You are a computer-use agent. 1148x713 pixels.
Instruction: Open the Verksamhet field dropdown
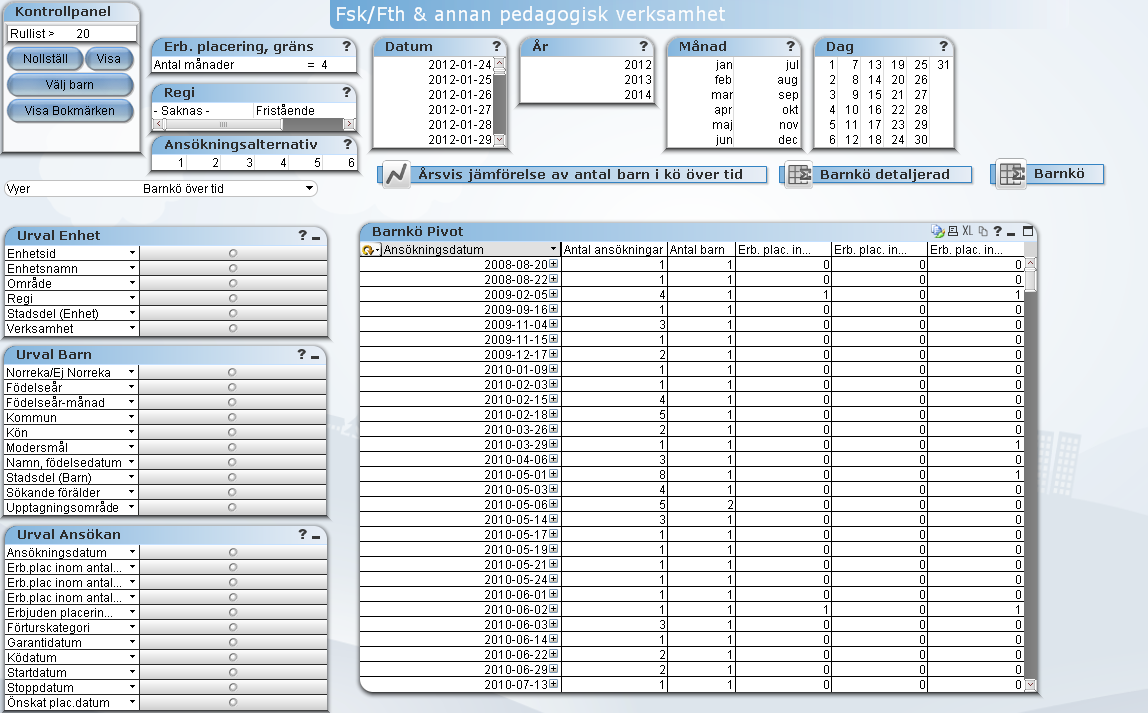click(132, 328)
